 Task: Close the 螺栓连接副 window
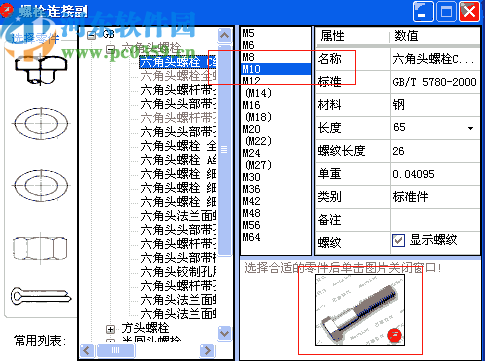pos(470,12)
